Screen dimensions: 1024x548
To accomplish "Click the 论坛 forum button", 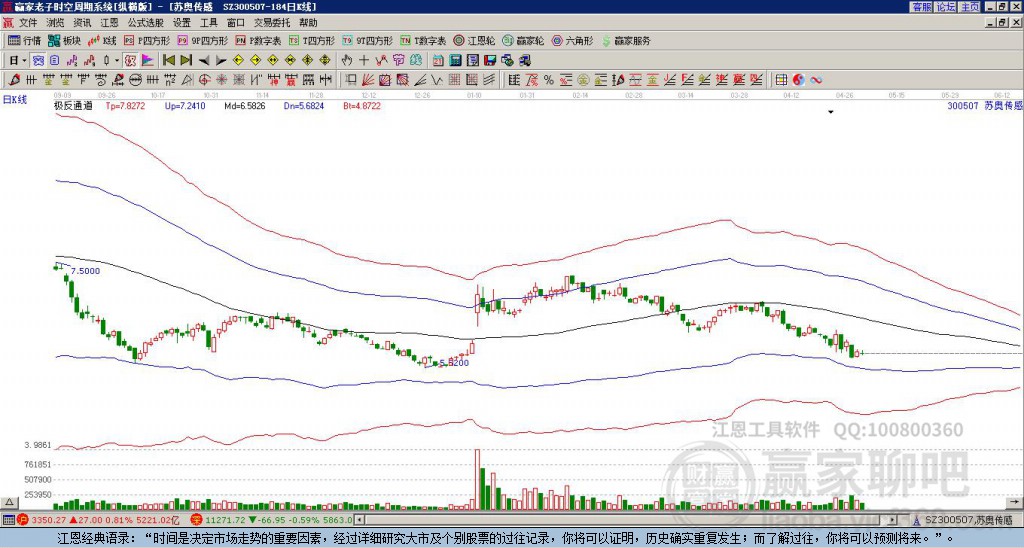I will coord(946,7).
